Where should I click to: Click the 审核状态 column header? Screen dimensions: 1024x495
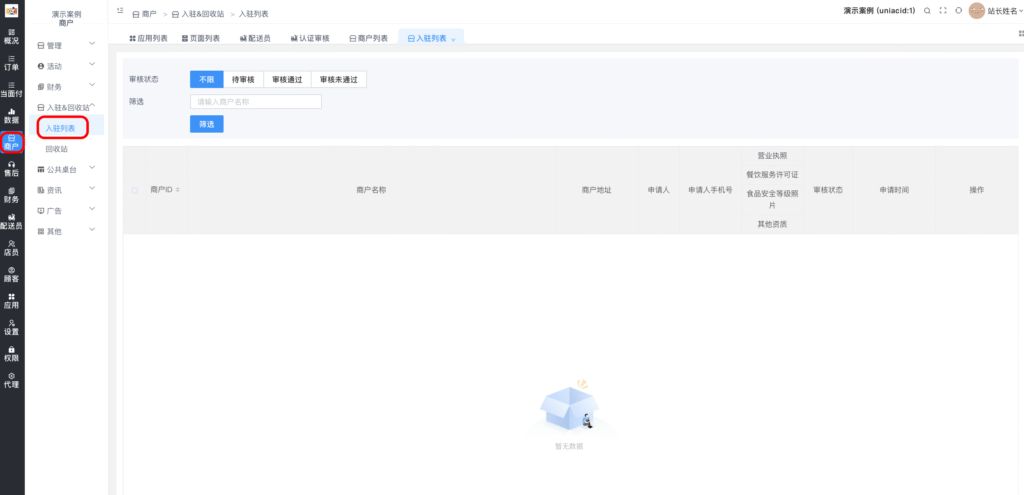click(827, 190)
